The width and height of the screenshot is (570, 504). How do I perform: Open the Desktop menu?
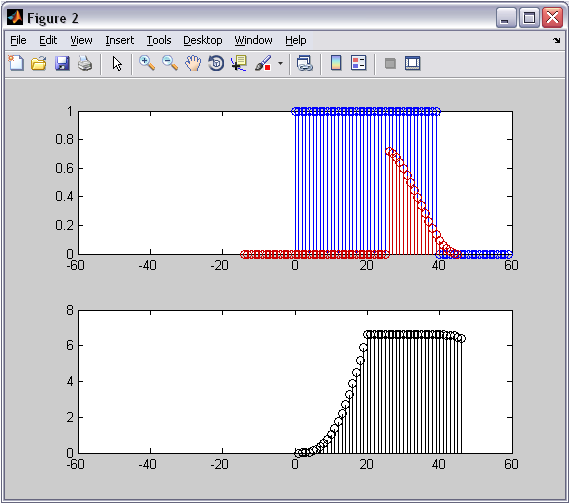(202, 40)
